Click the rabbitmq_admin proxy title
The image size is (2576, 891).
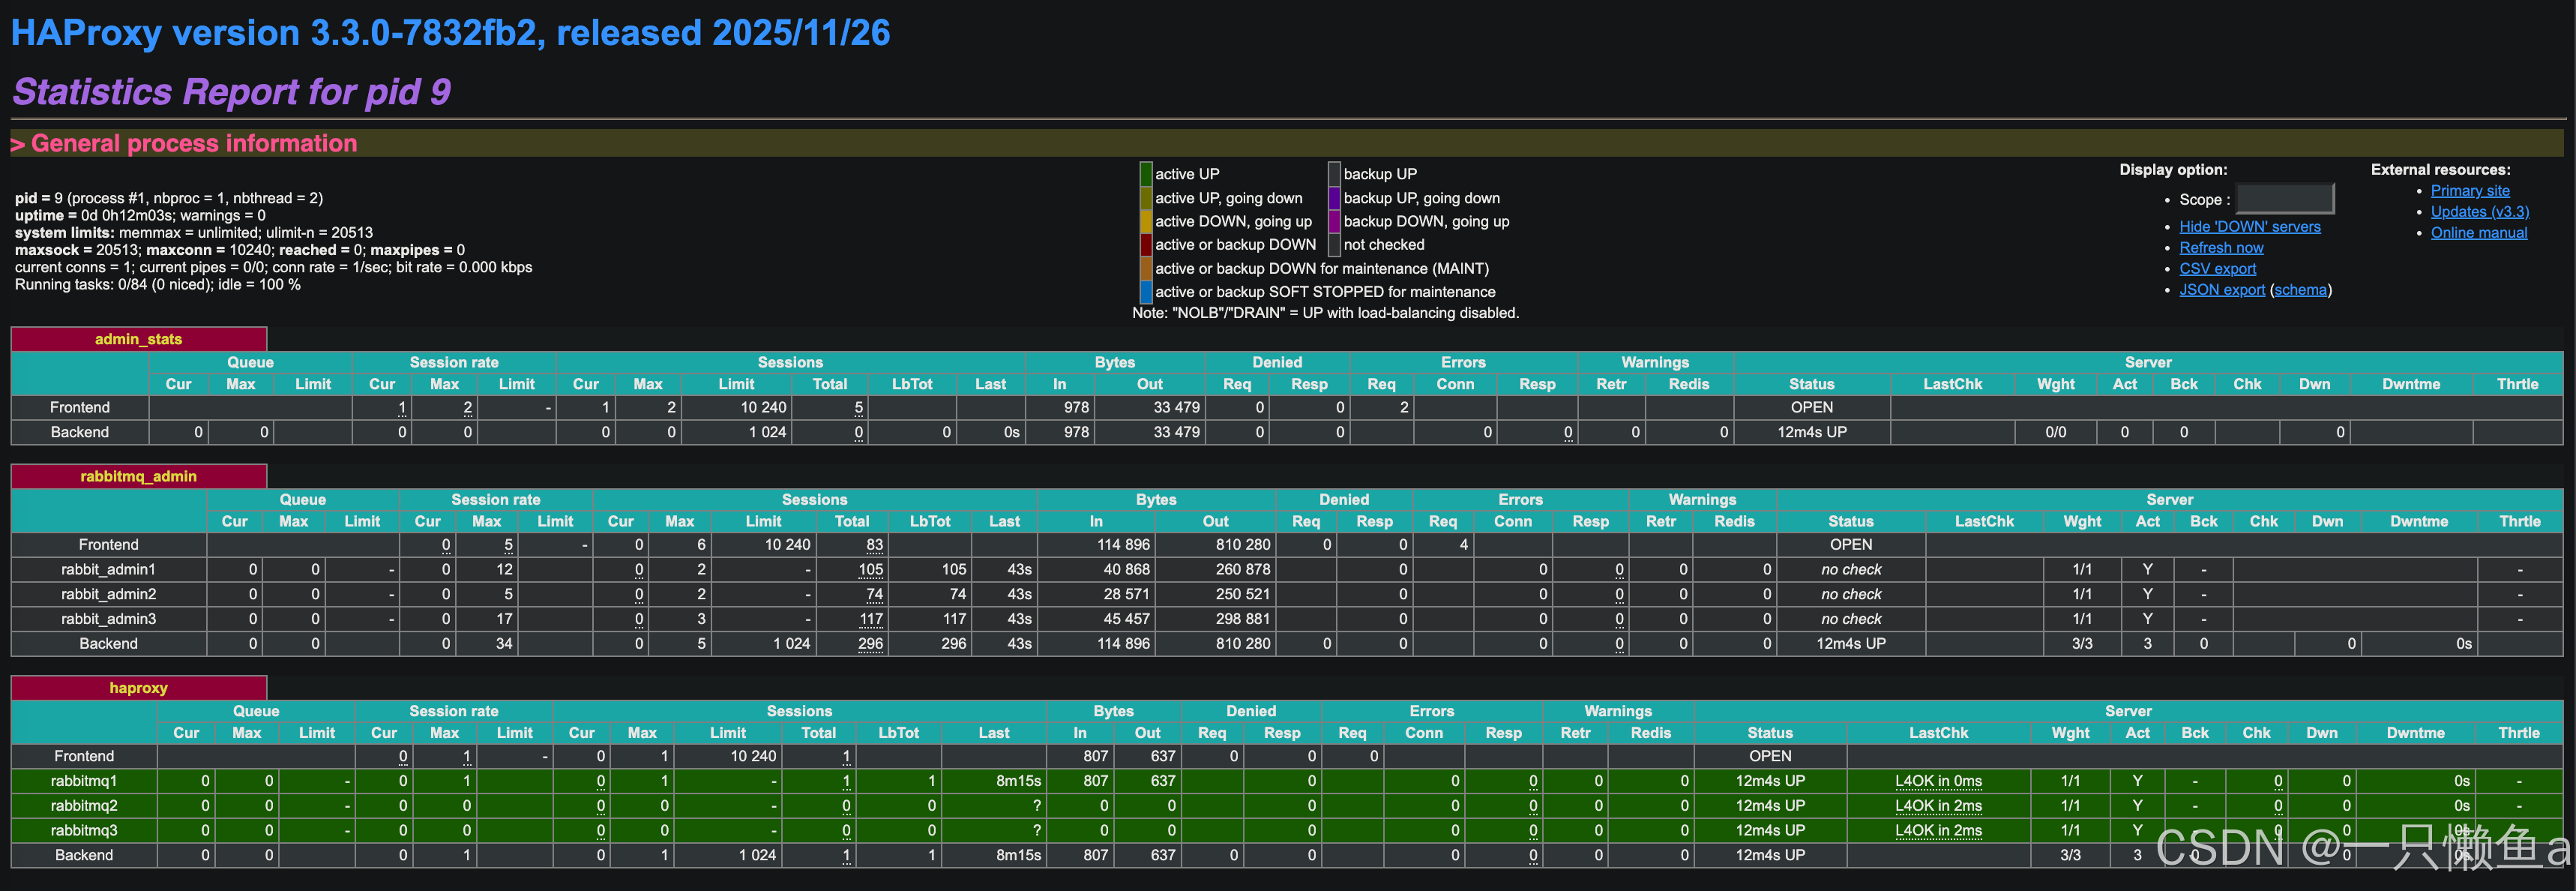point(138,477)
